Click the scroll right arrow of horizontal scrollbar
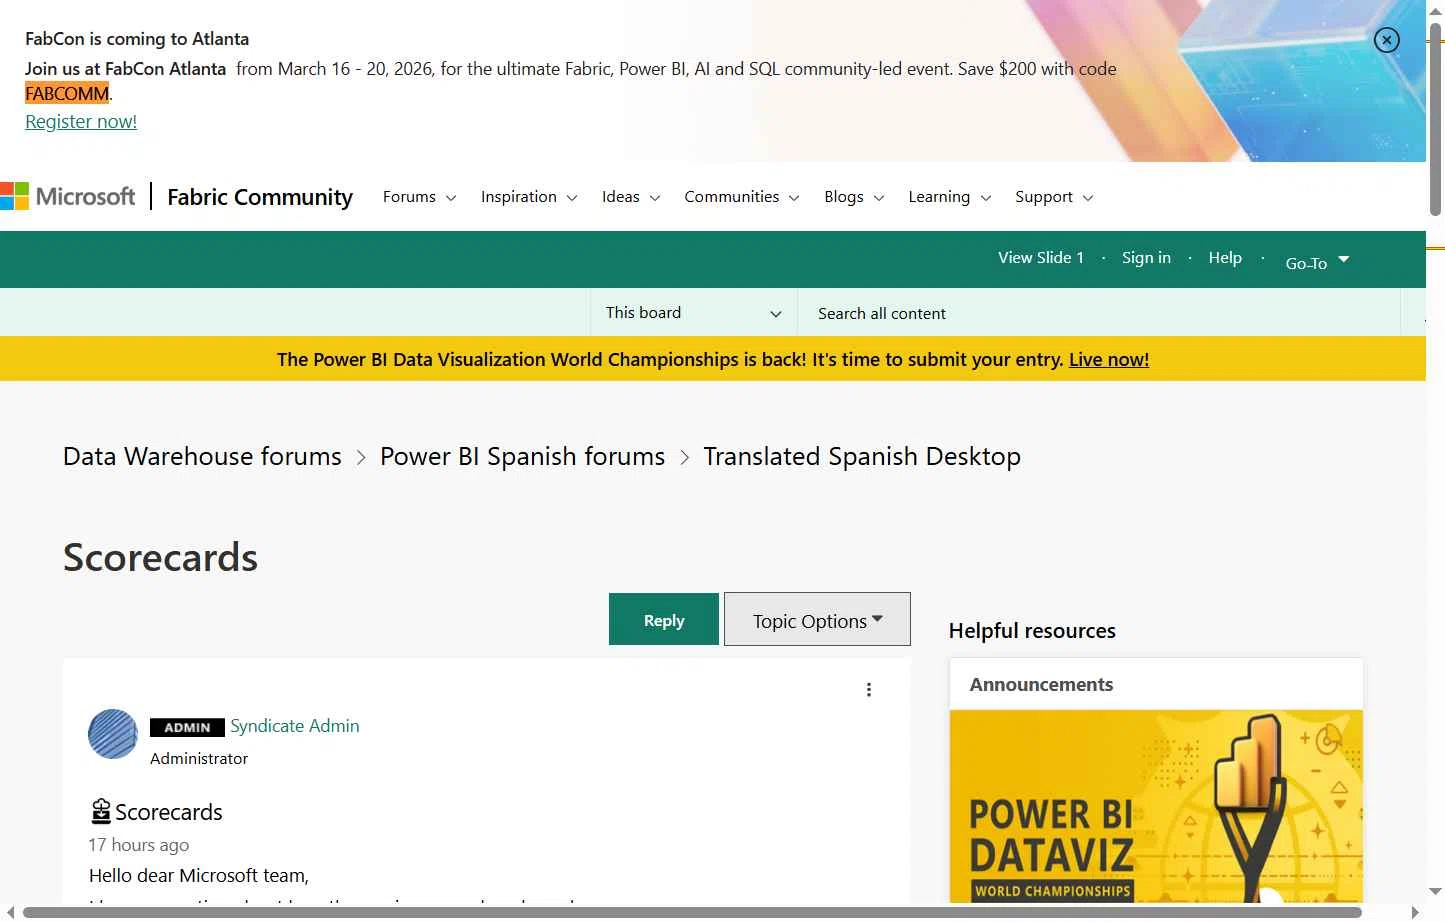The image size is (1445, 922). click(x=1415, y=912)
